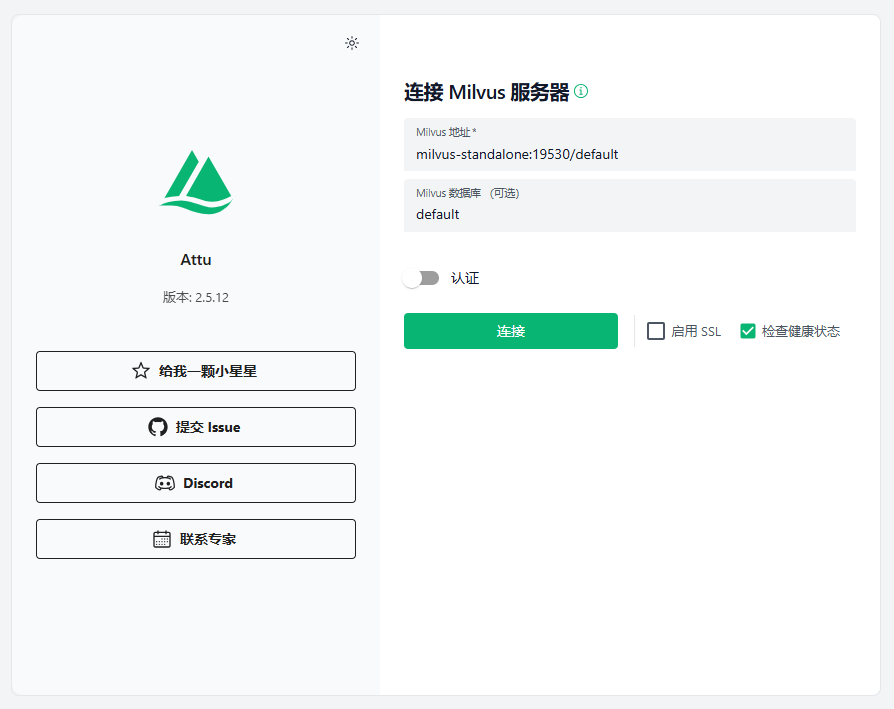Image resolution: width=894 pixels, height=709 pixels.
Task: Click the green 连接 connect button
Action: click(510, 331)
